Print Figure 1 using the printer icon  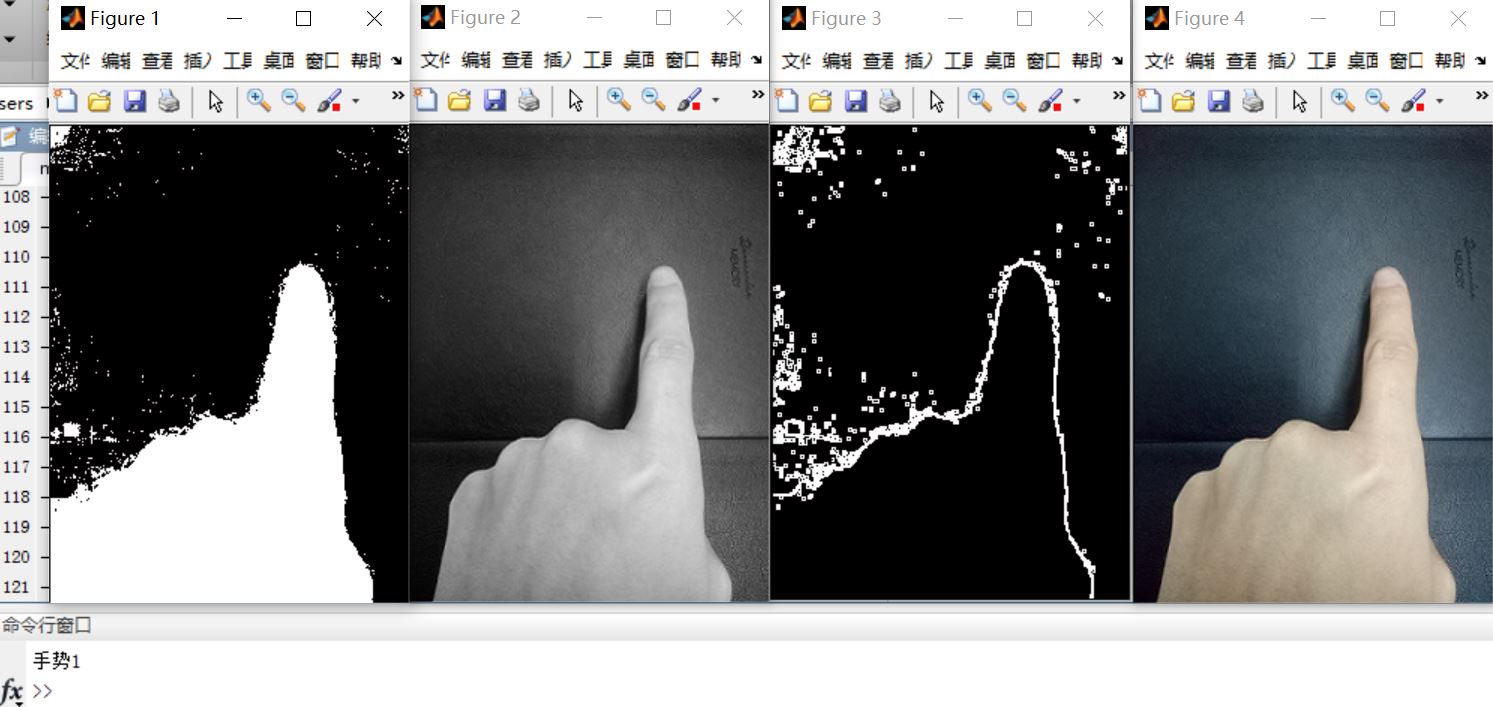(169, 100)
